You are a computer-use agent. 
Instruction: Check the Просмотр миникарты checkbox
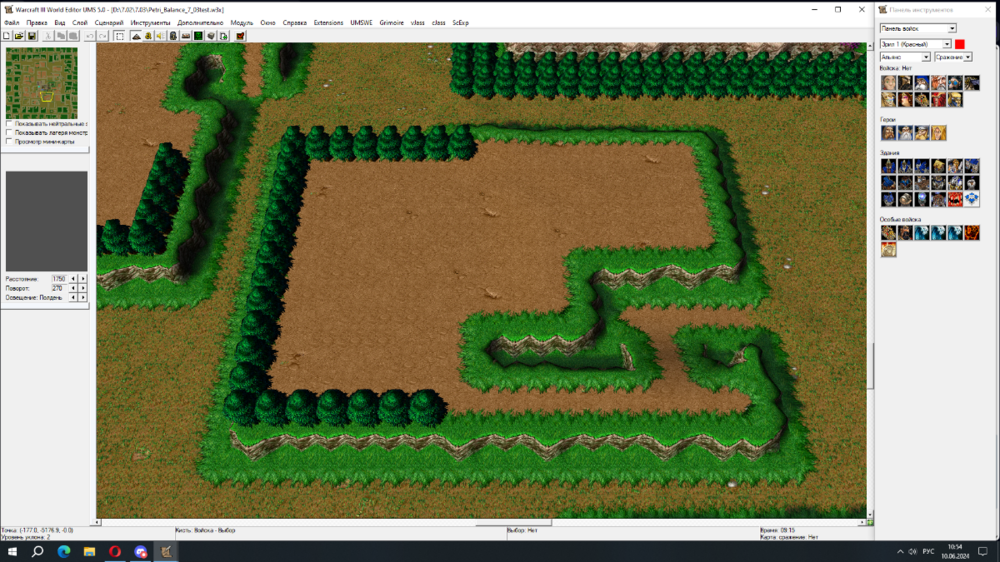9,142
